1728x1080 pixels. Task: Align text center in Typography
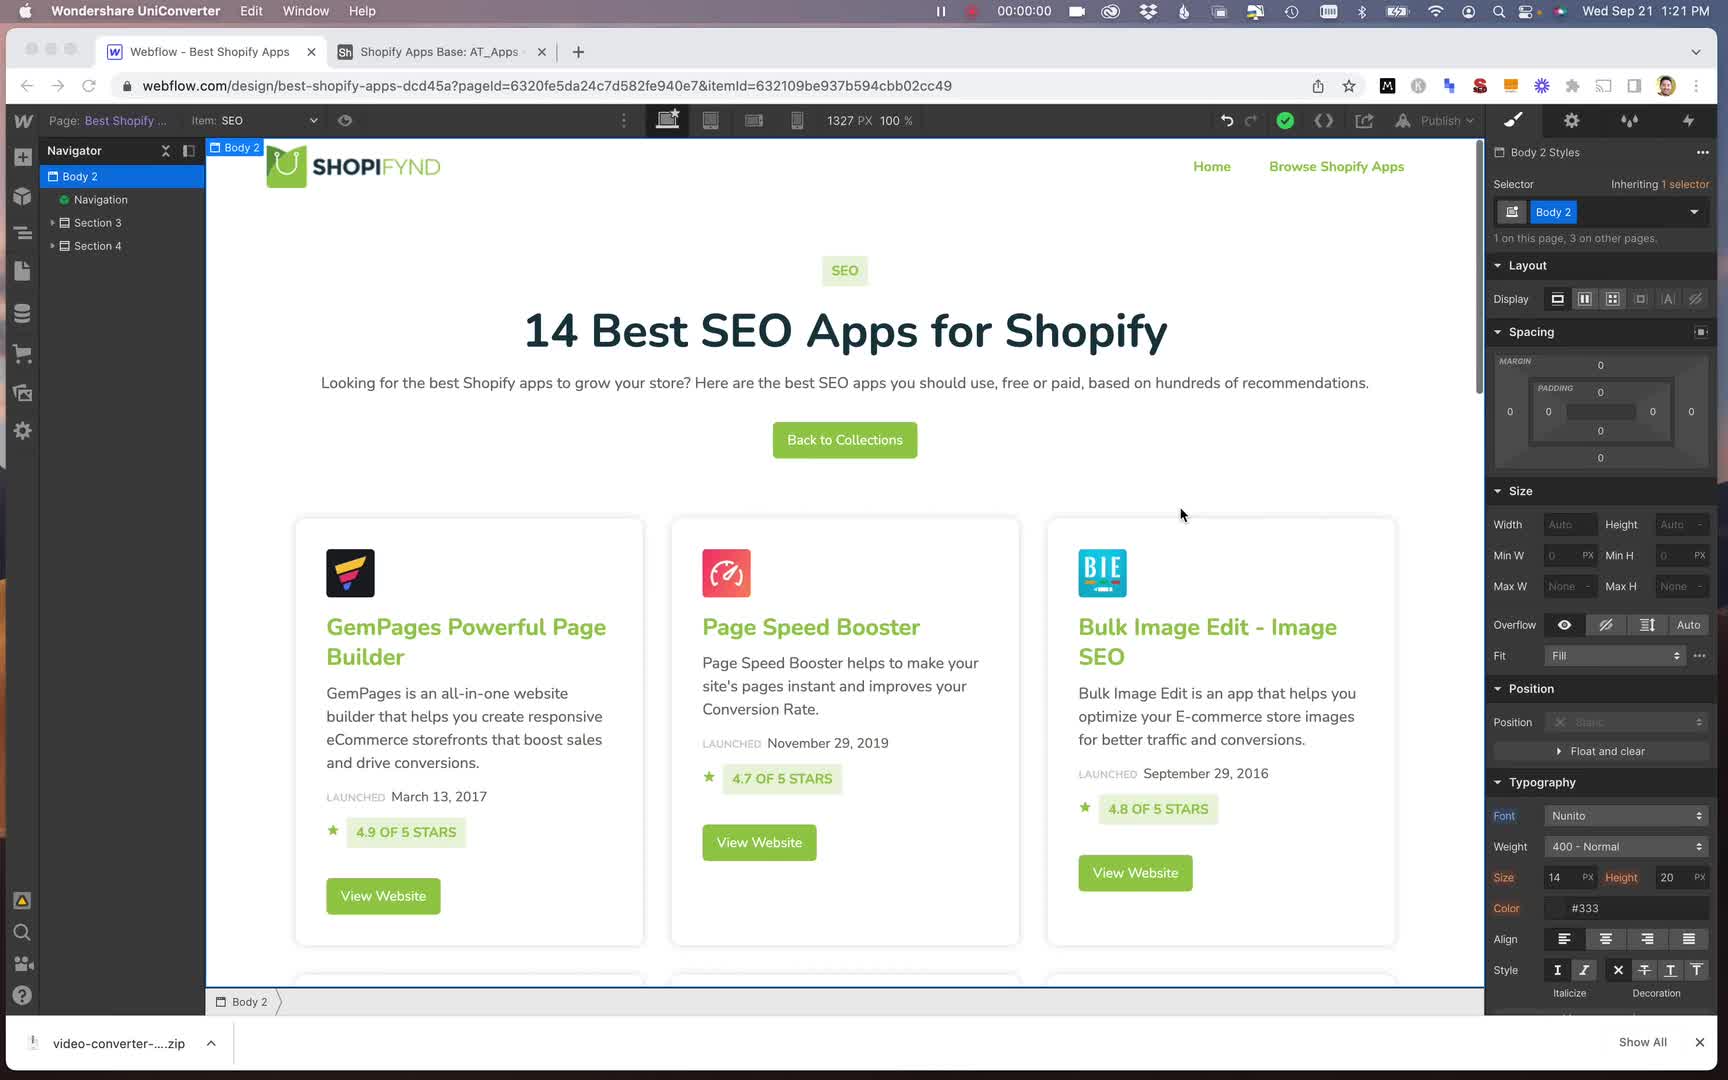click(1606, 939)
